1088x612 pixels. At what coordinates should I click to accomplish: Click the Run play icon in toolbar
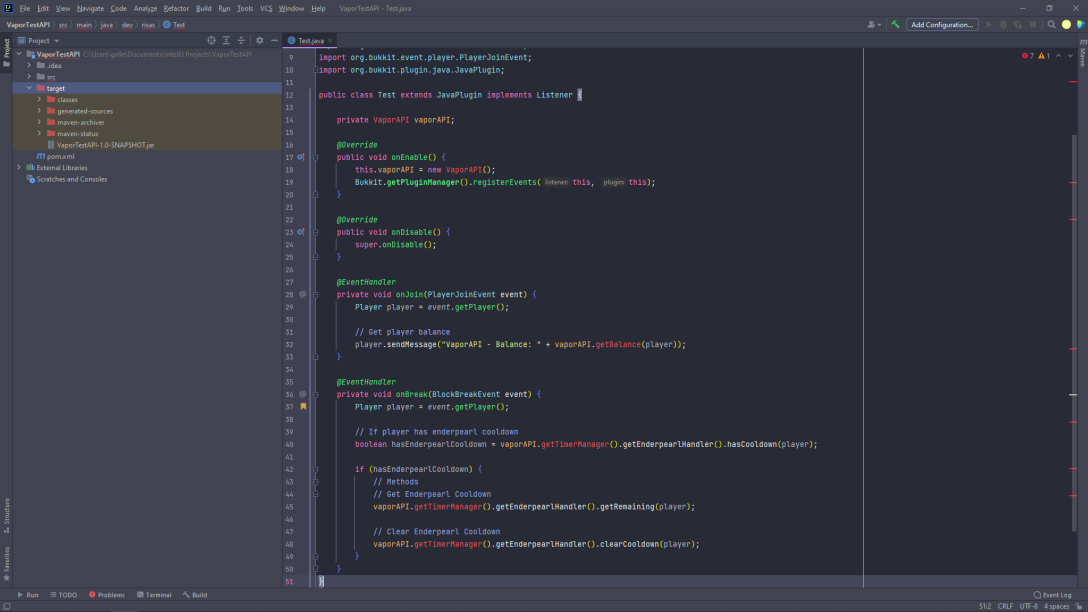(x=988, y=24)
